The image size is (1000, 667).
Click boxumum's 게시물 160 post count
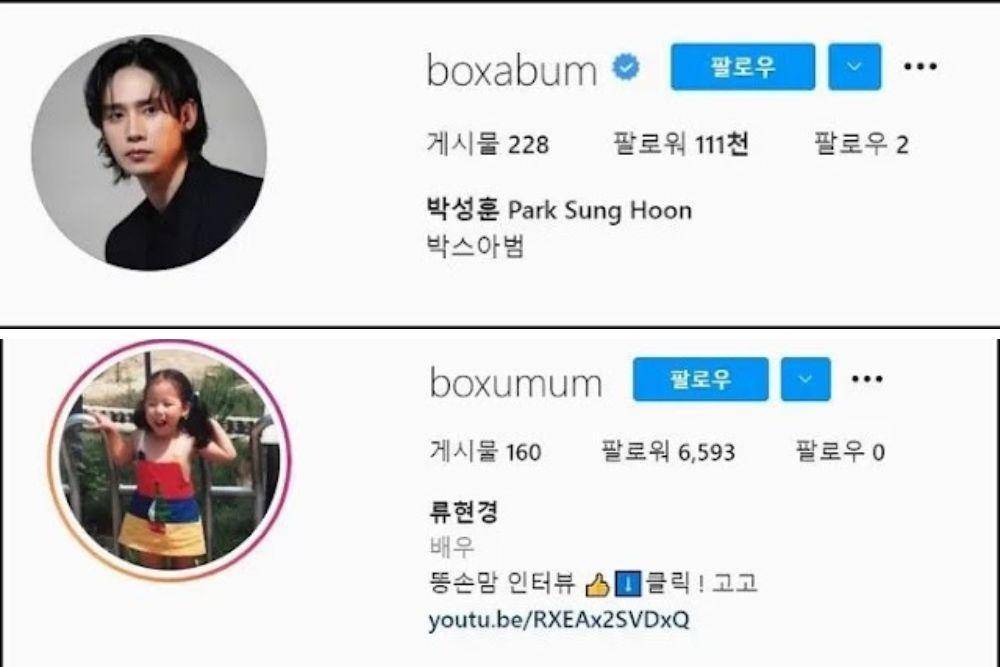[485, 452]
